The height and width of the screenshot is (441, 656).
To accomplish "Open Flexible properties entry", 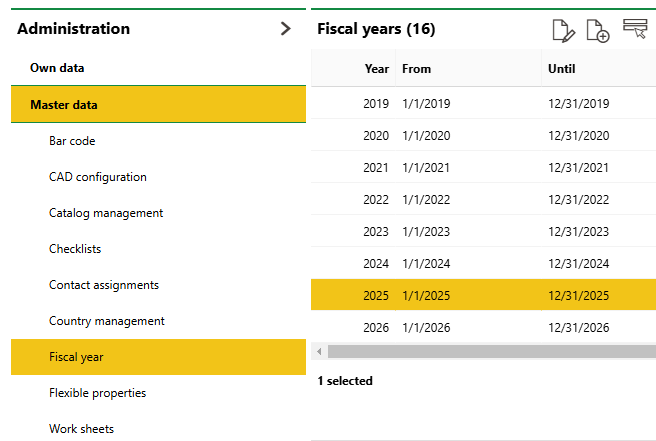I will tap(158, 392).
